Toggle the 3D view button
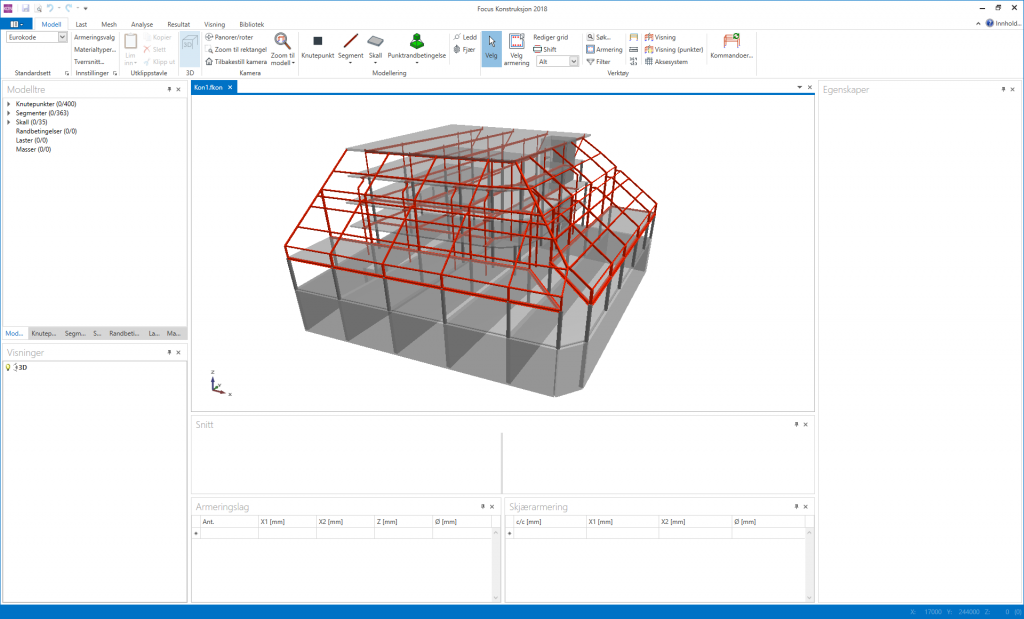1024x619 pixels. pyautogui.click(x=189, y=49)
